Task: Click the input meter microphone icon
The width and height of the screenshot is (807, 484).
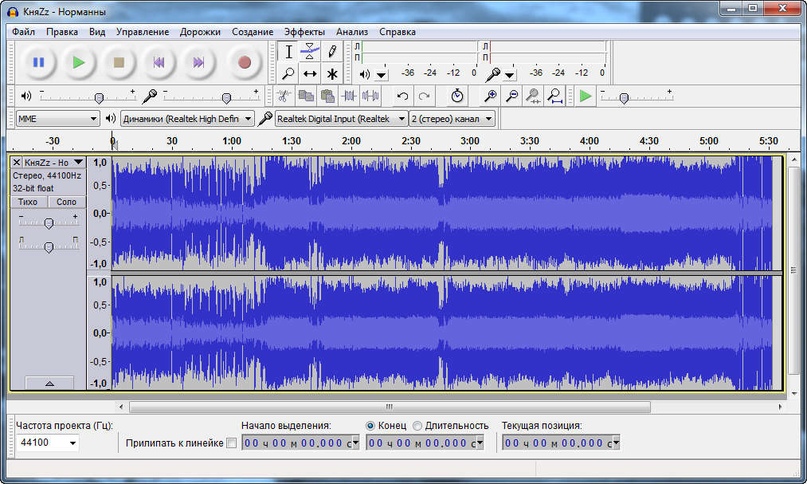Action: point(493,75)
